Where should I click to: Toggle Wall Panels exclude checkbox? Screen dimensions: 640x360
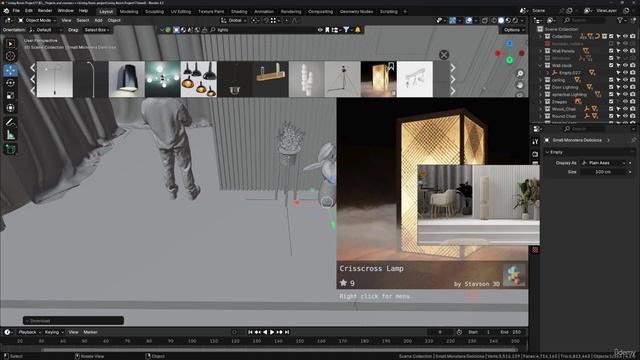point(611,51)
